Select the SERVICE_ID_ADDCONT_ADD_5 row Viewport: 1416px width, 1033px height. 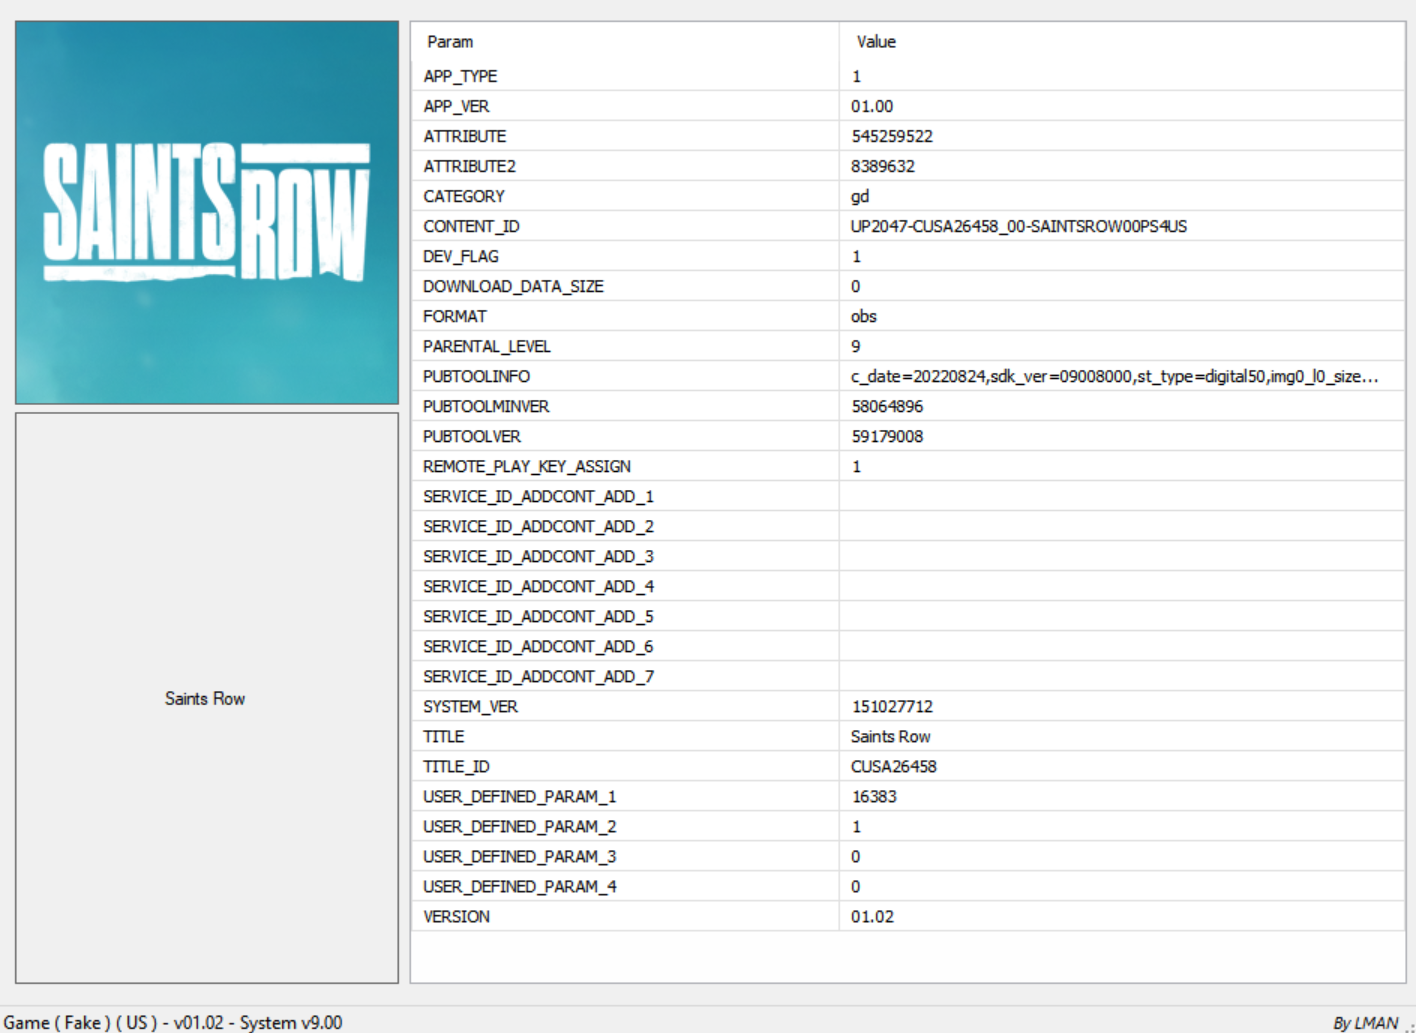(x=908, y=616)
